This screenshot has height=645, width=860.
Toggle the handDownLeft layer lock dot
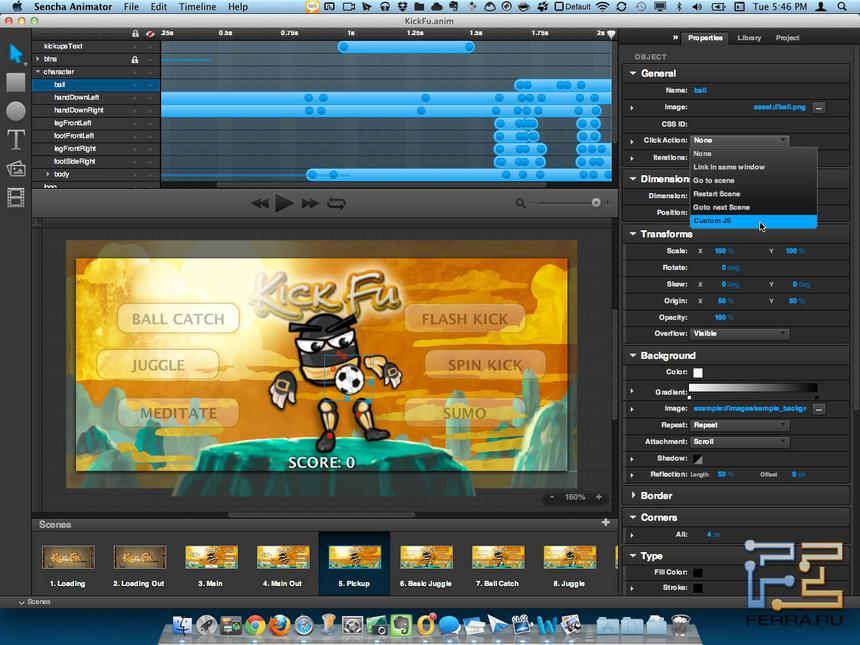tap(135, 97)
